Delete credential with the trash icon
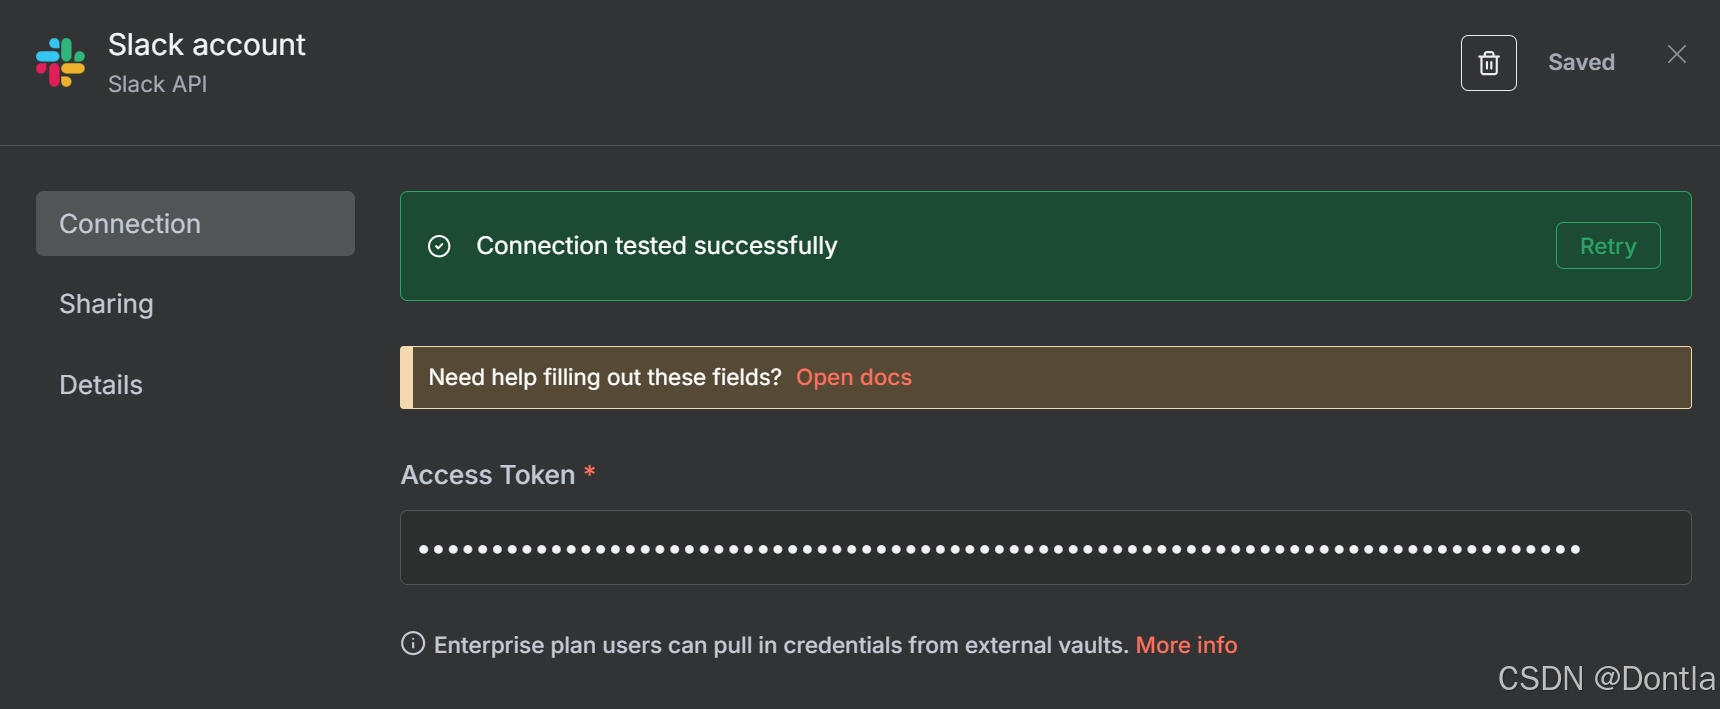Image resolution: width=1720 pixels, height=709 pixels. (1488, 63)
